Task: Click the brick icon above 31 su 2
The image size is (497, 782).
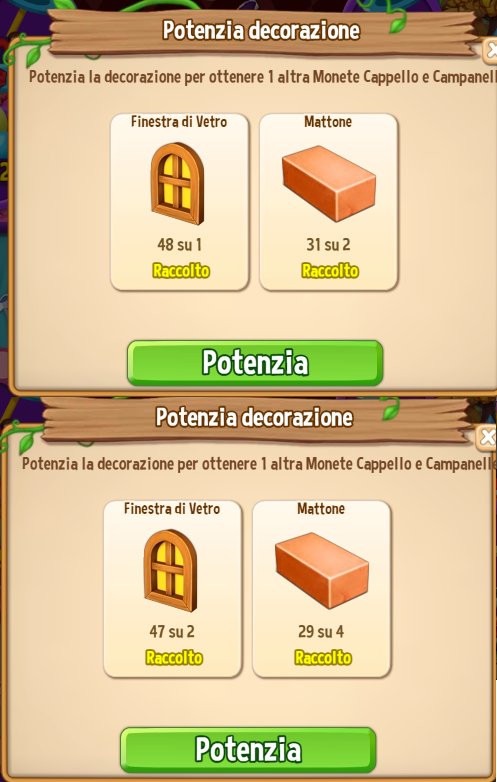Action: click(x=329, y=183)
